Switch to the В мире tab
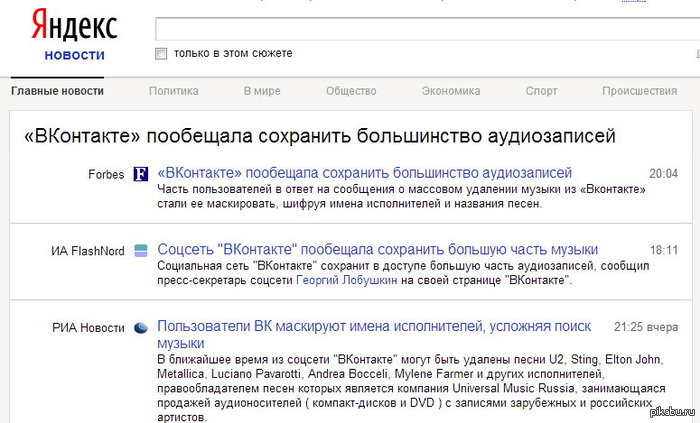 (261, 91)
